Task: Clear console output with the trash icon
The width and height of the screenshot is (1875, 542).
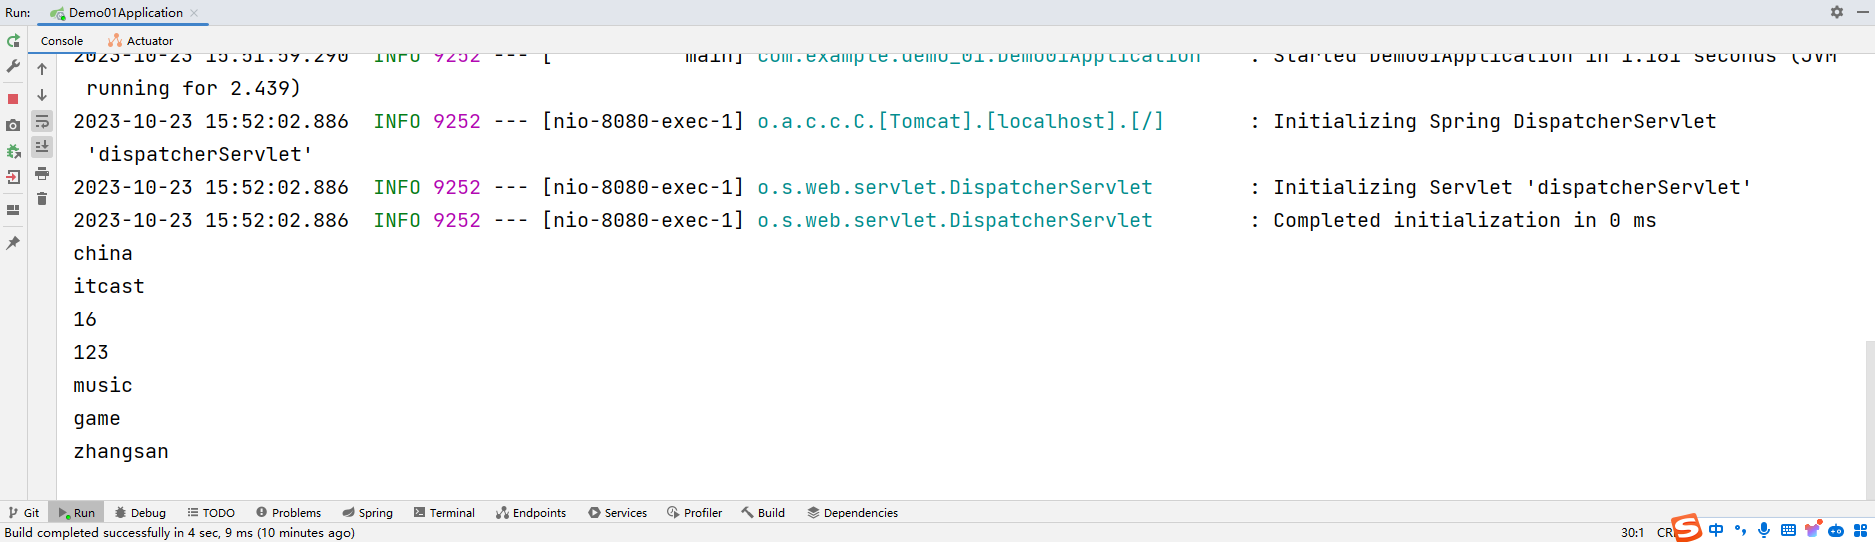Action: (42, 199)
